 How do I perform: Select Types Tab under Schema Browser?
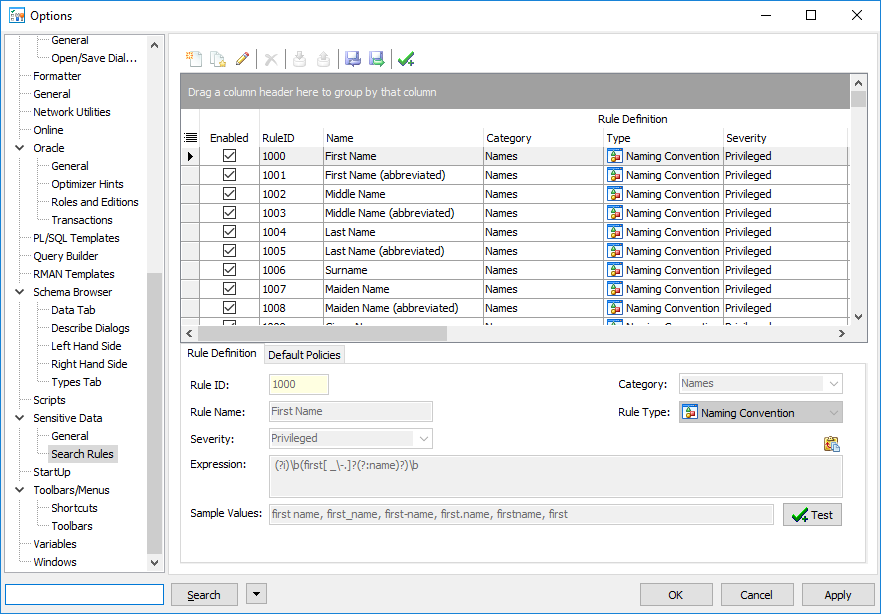tap(76, 382)
